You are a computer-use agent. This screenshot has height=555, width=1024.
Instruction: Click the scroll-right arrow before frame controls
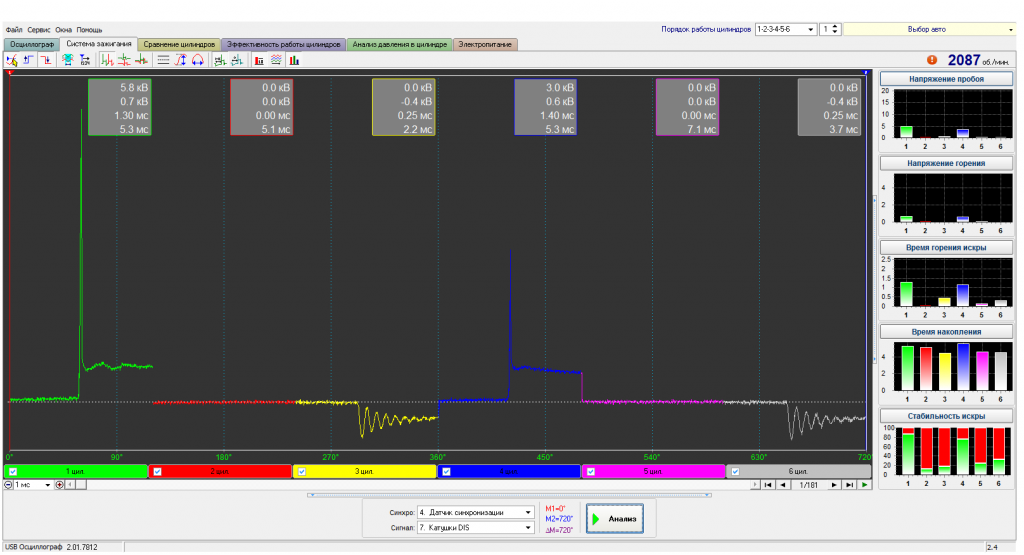coord(755,485)
